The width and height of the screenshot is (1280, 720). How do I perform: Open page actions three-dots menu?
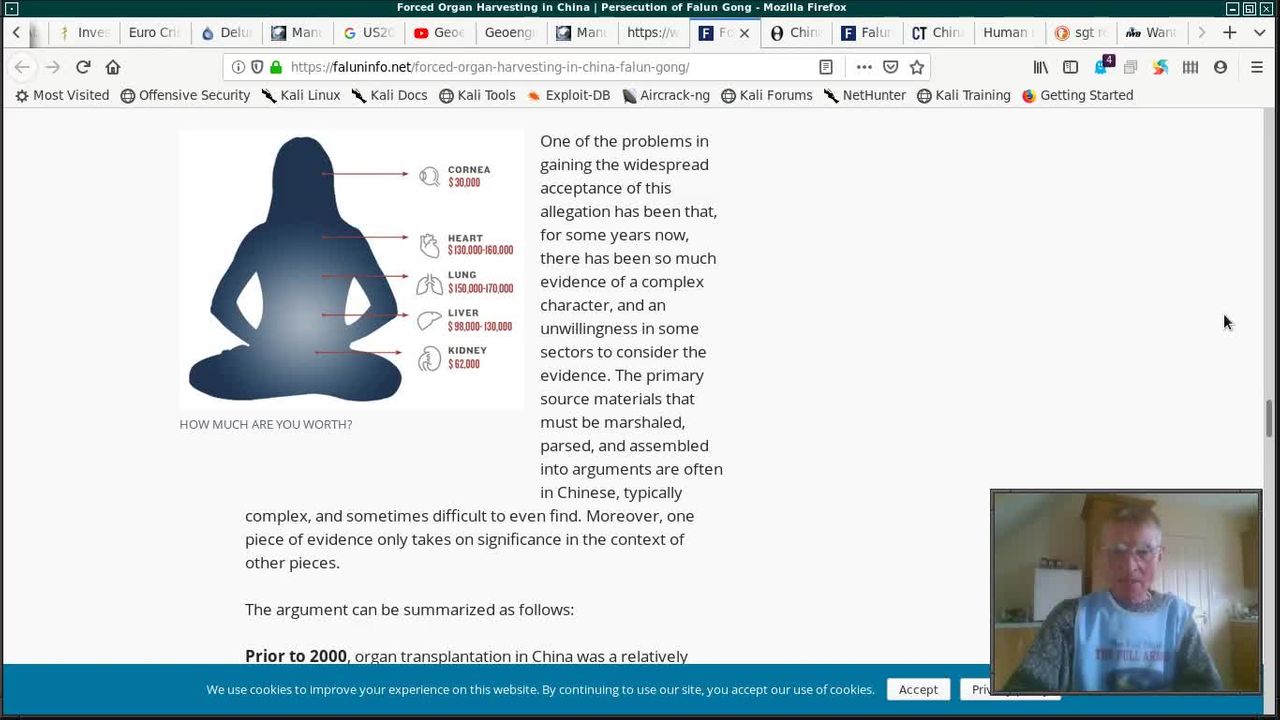point(864,67)
